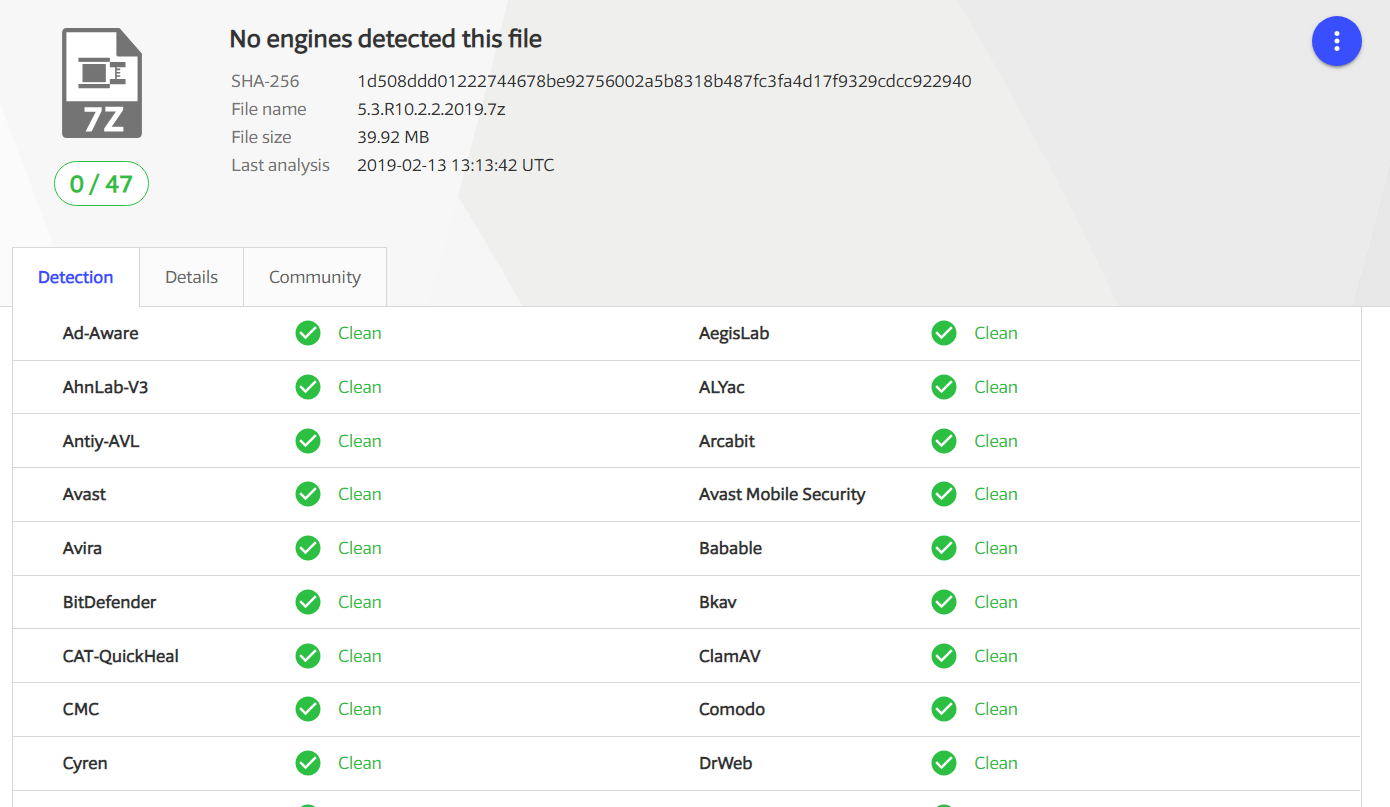Click the CAT-QuickHeal green checkmark icon
1390x807 pixels.
tap(308, 656)
